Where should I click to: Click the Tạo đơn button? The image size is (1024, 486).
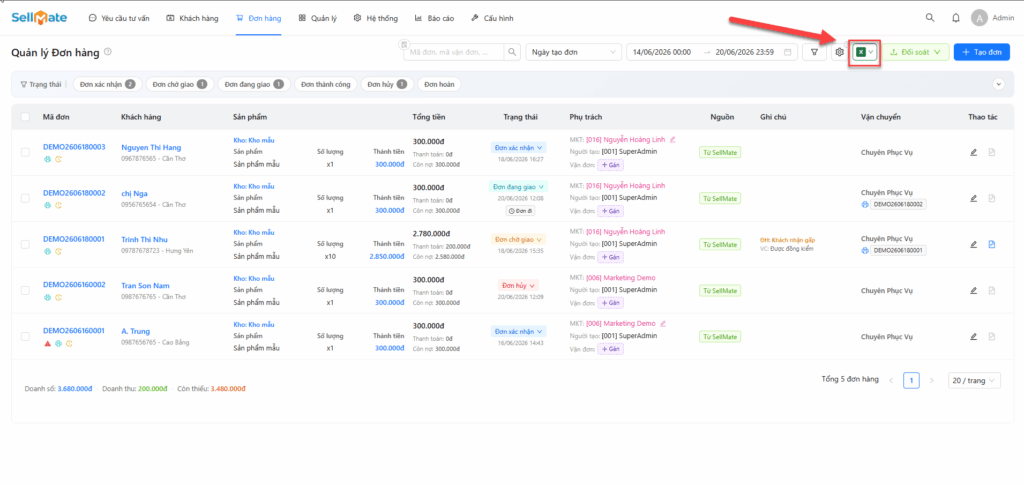pyautogui.click(x=982, y=52)
